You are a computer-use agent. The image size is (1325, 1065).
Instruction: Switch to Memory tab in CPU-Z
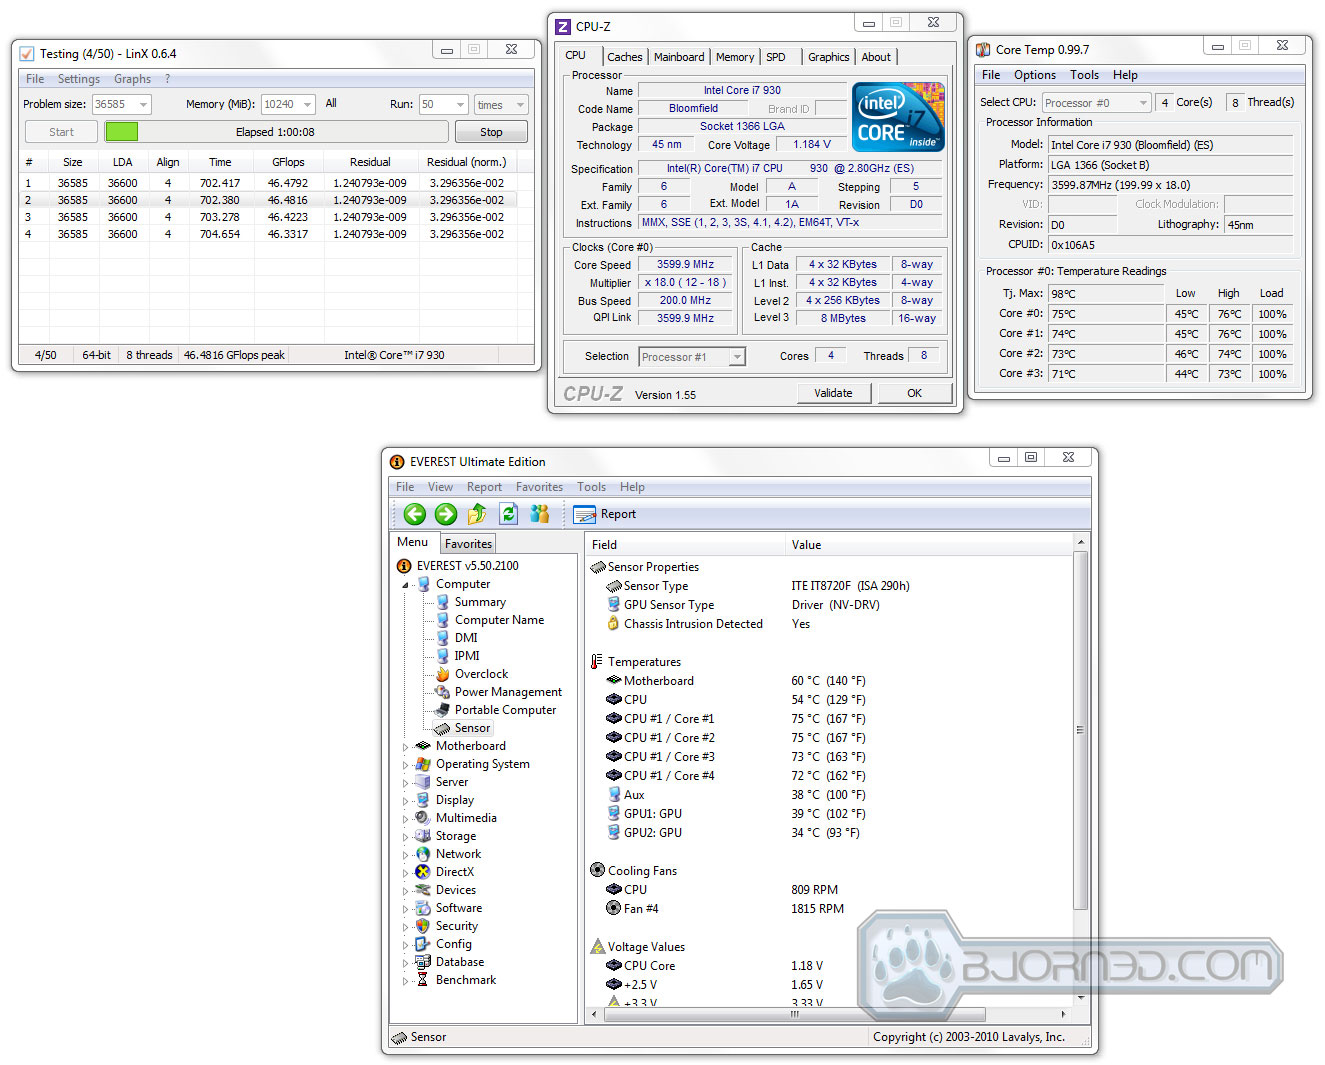click(x=735, y=57)
